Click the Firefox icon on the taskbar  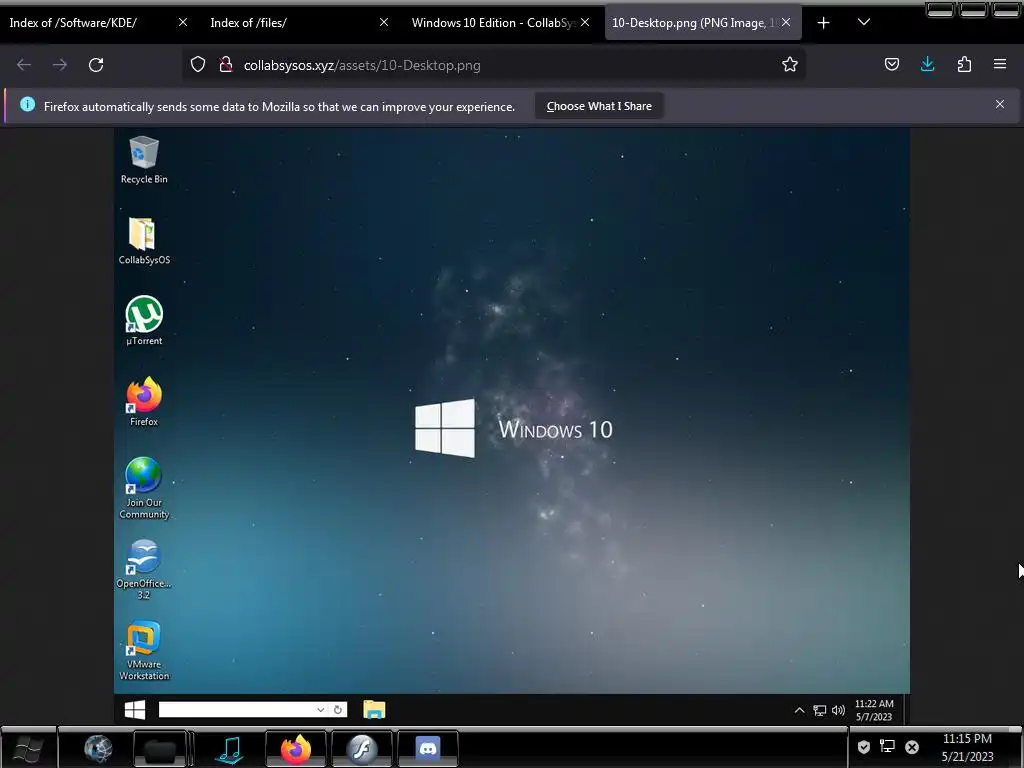pos(296,748)
